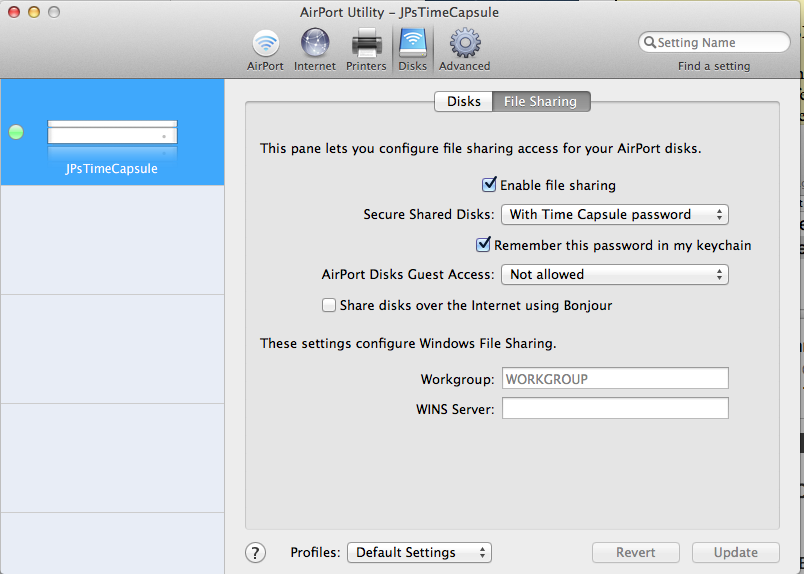Focus the Setting Name search field

pyautogui.click(x=714, y=42)
